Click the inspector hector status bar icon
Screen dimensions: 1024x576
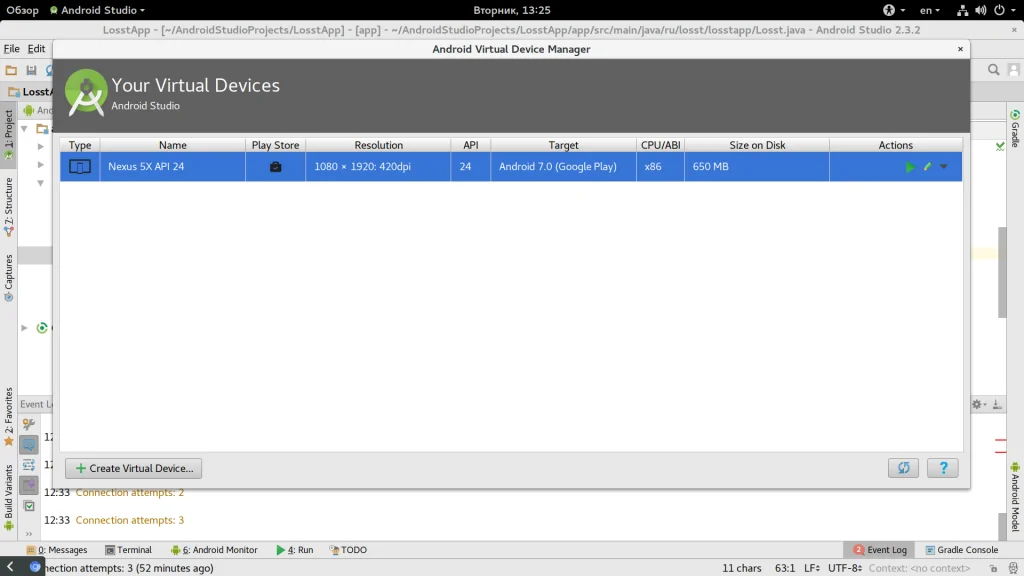1013,568
